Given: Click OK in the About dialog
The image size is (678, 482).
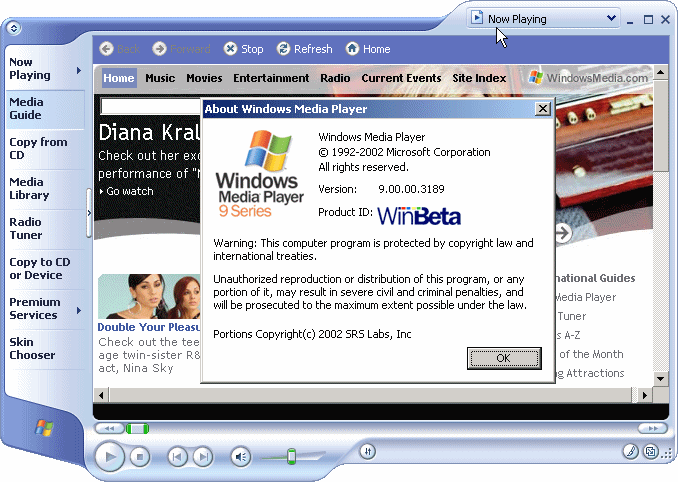Looking at the screenshot, I should 504,358.
